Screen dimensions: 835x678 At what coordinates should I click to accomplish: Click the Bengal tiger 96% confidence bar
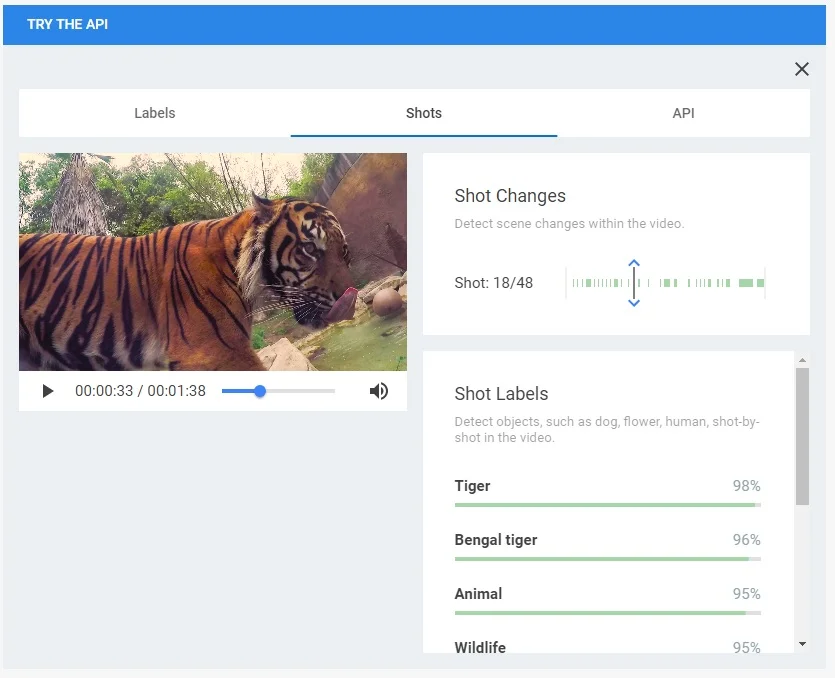(x=608, y=559)
